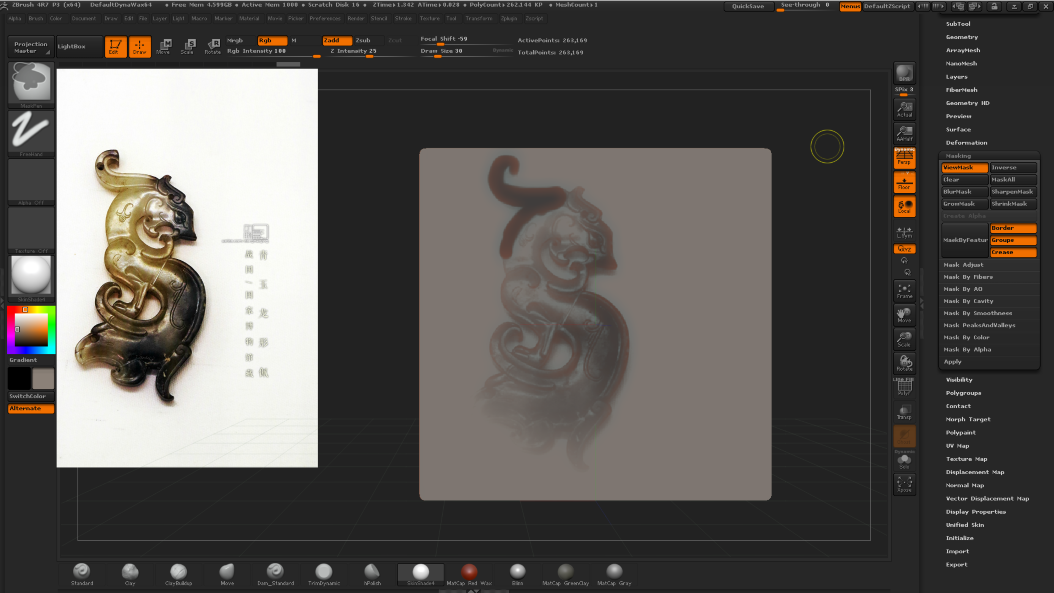Select the hPolish brush
The width and height of the screenshot is (1054, 593).
(x=372, y=574)
